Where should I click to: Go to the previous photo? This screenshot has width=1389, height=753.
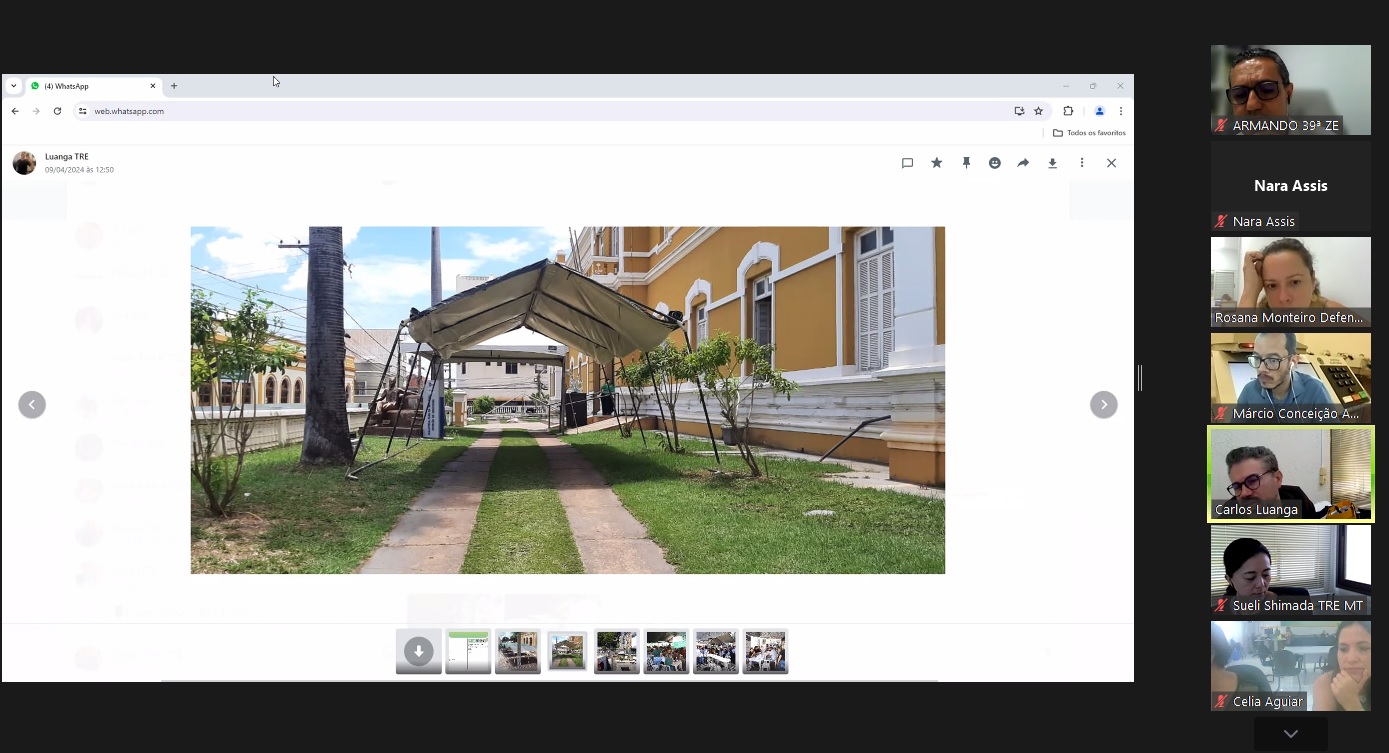point(32,404)
